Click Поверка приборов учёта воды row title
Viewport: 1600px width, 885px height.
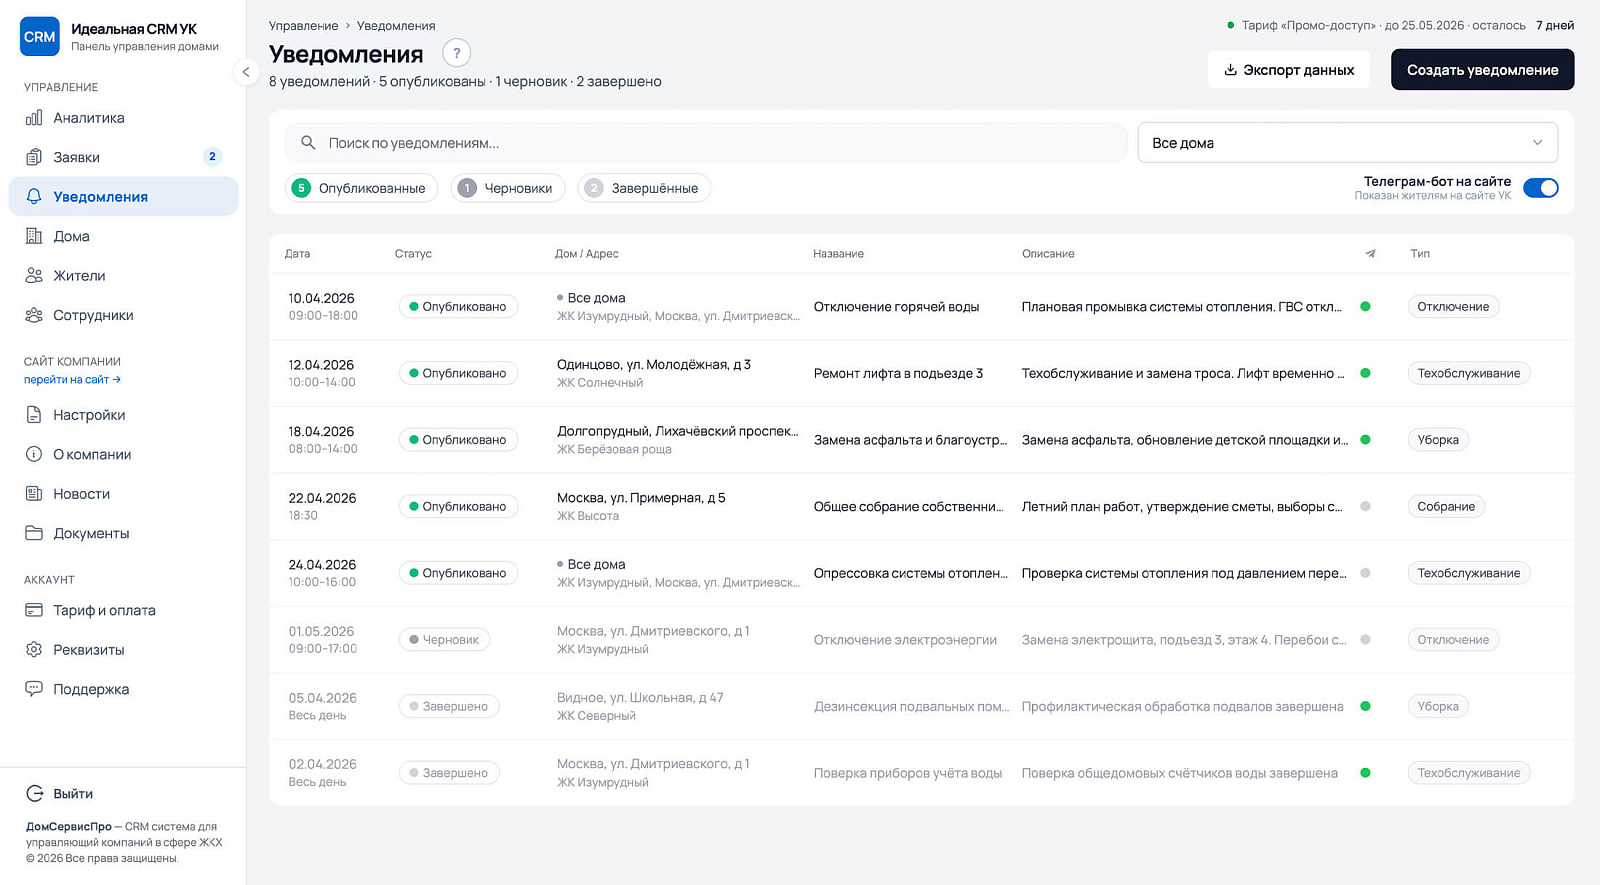(908, 773)
